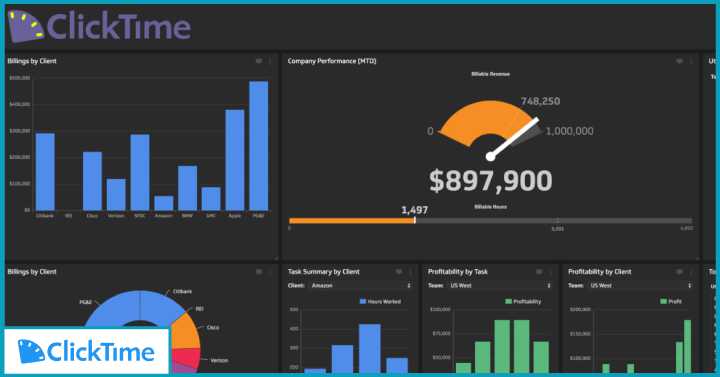Toggle Profitability legend in Profitability by Task

[523, 302]
